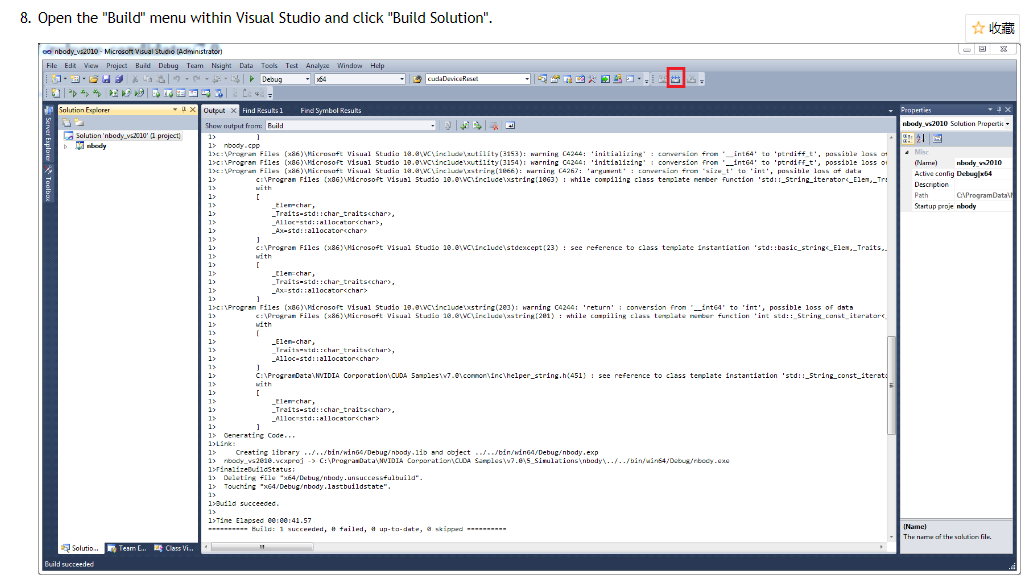Click first icon on second toolbar row
The width and height of the screenshot is (1027, 585).
56,93
